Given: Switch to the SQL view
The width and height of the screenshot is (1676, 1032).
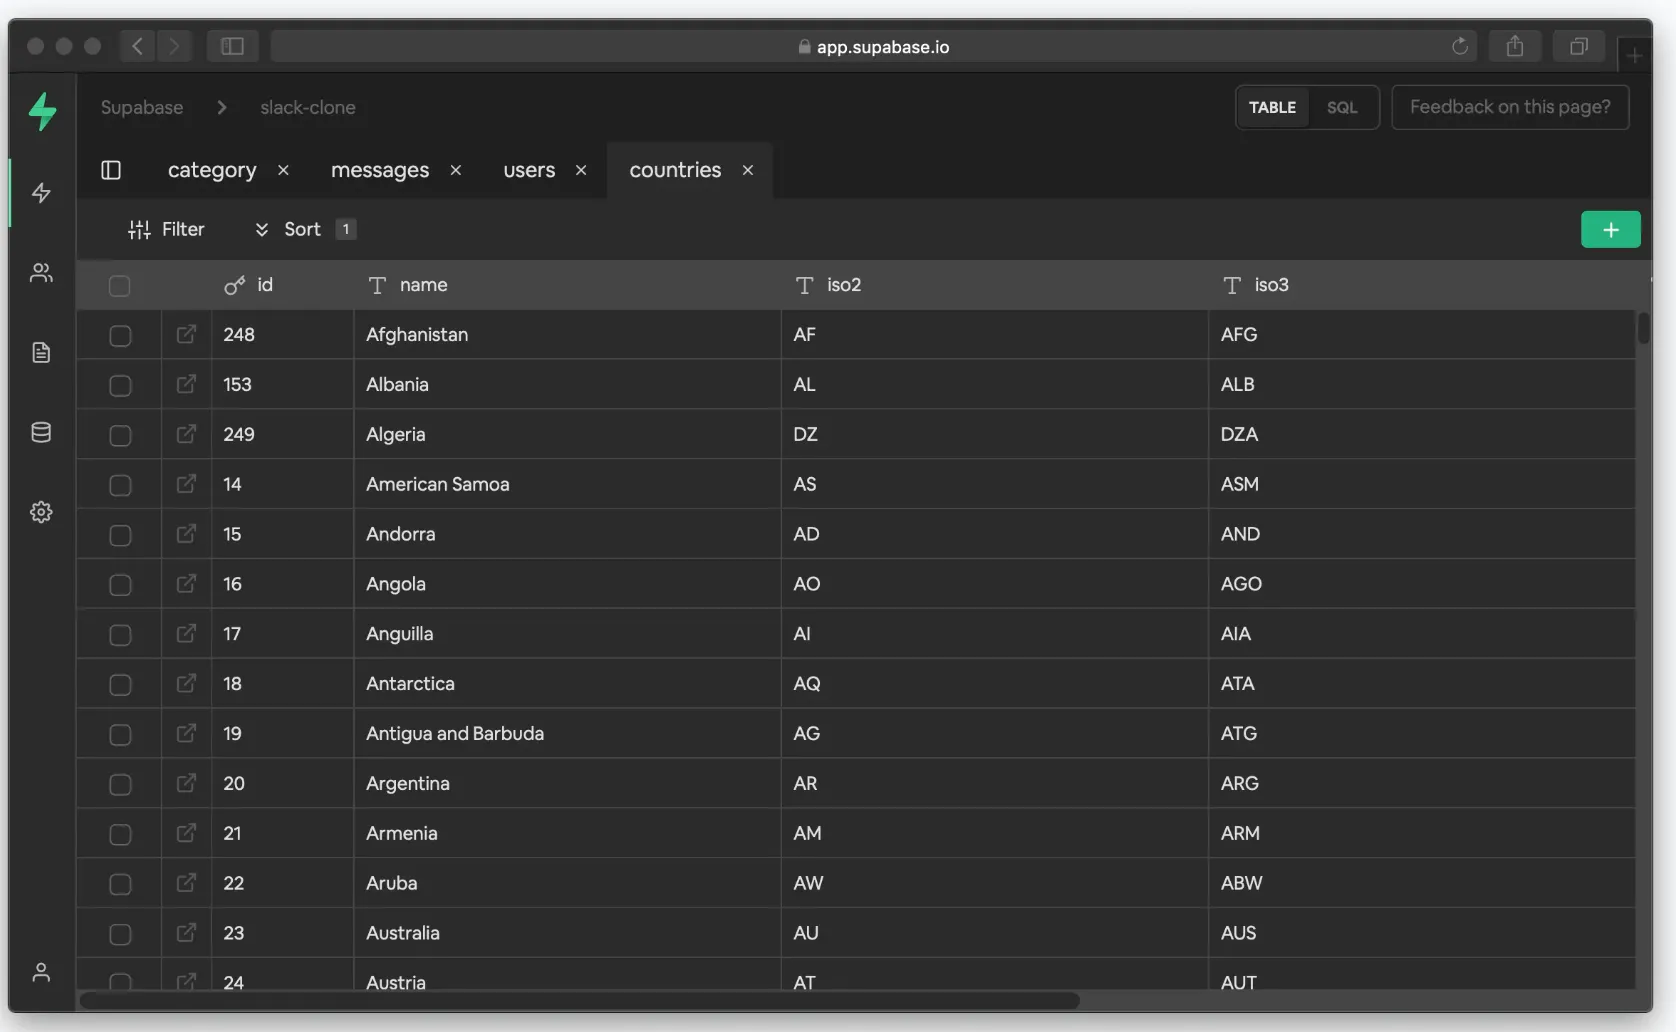Looking at the screenshot, I should 1341,107.
